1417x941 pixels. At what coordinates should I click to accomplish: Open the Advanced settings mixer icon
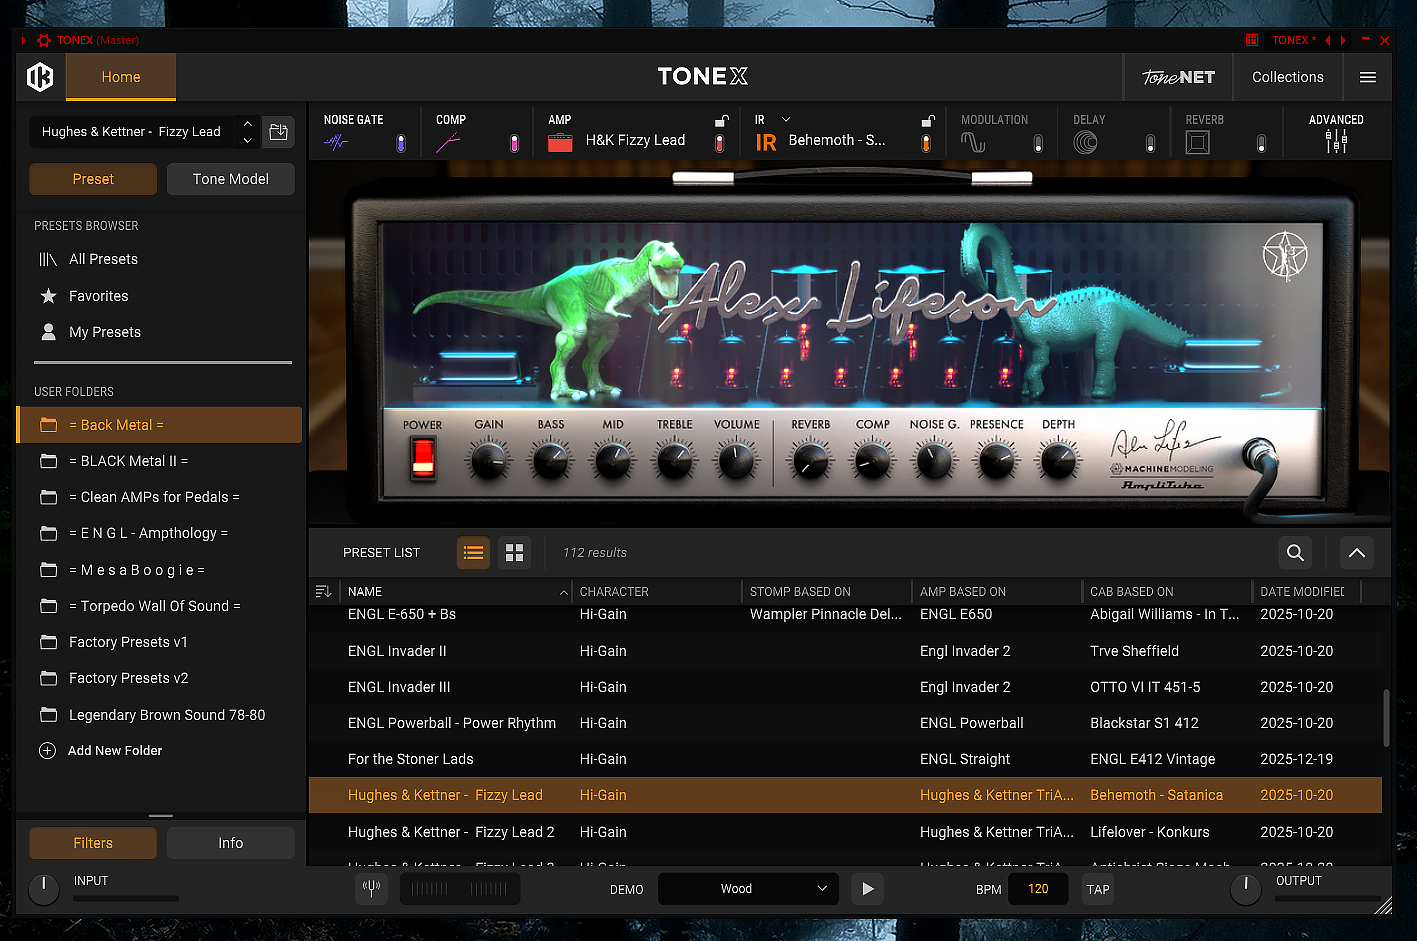(1336, 141)
